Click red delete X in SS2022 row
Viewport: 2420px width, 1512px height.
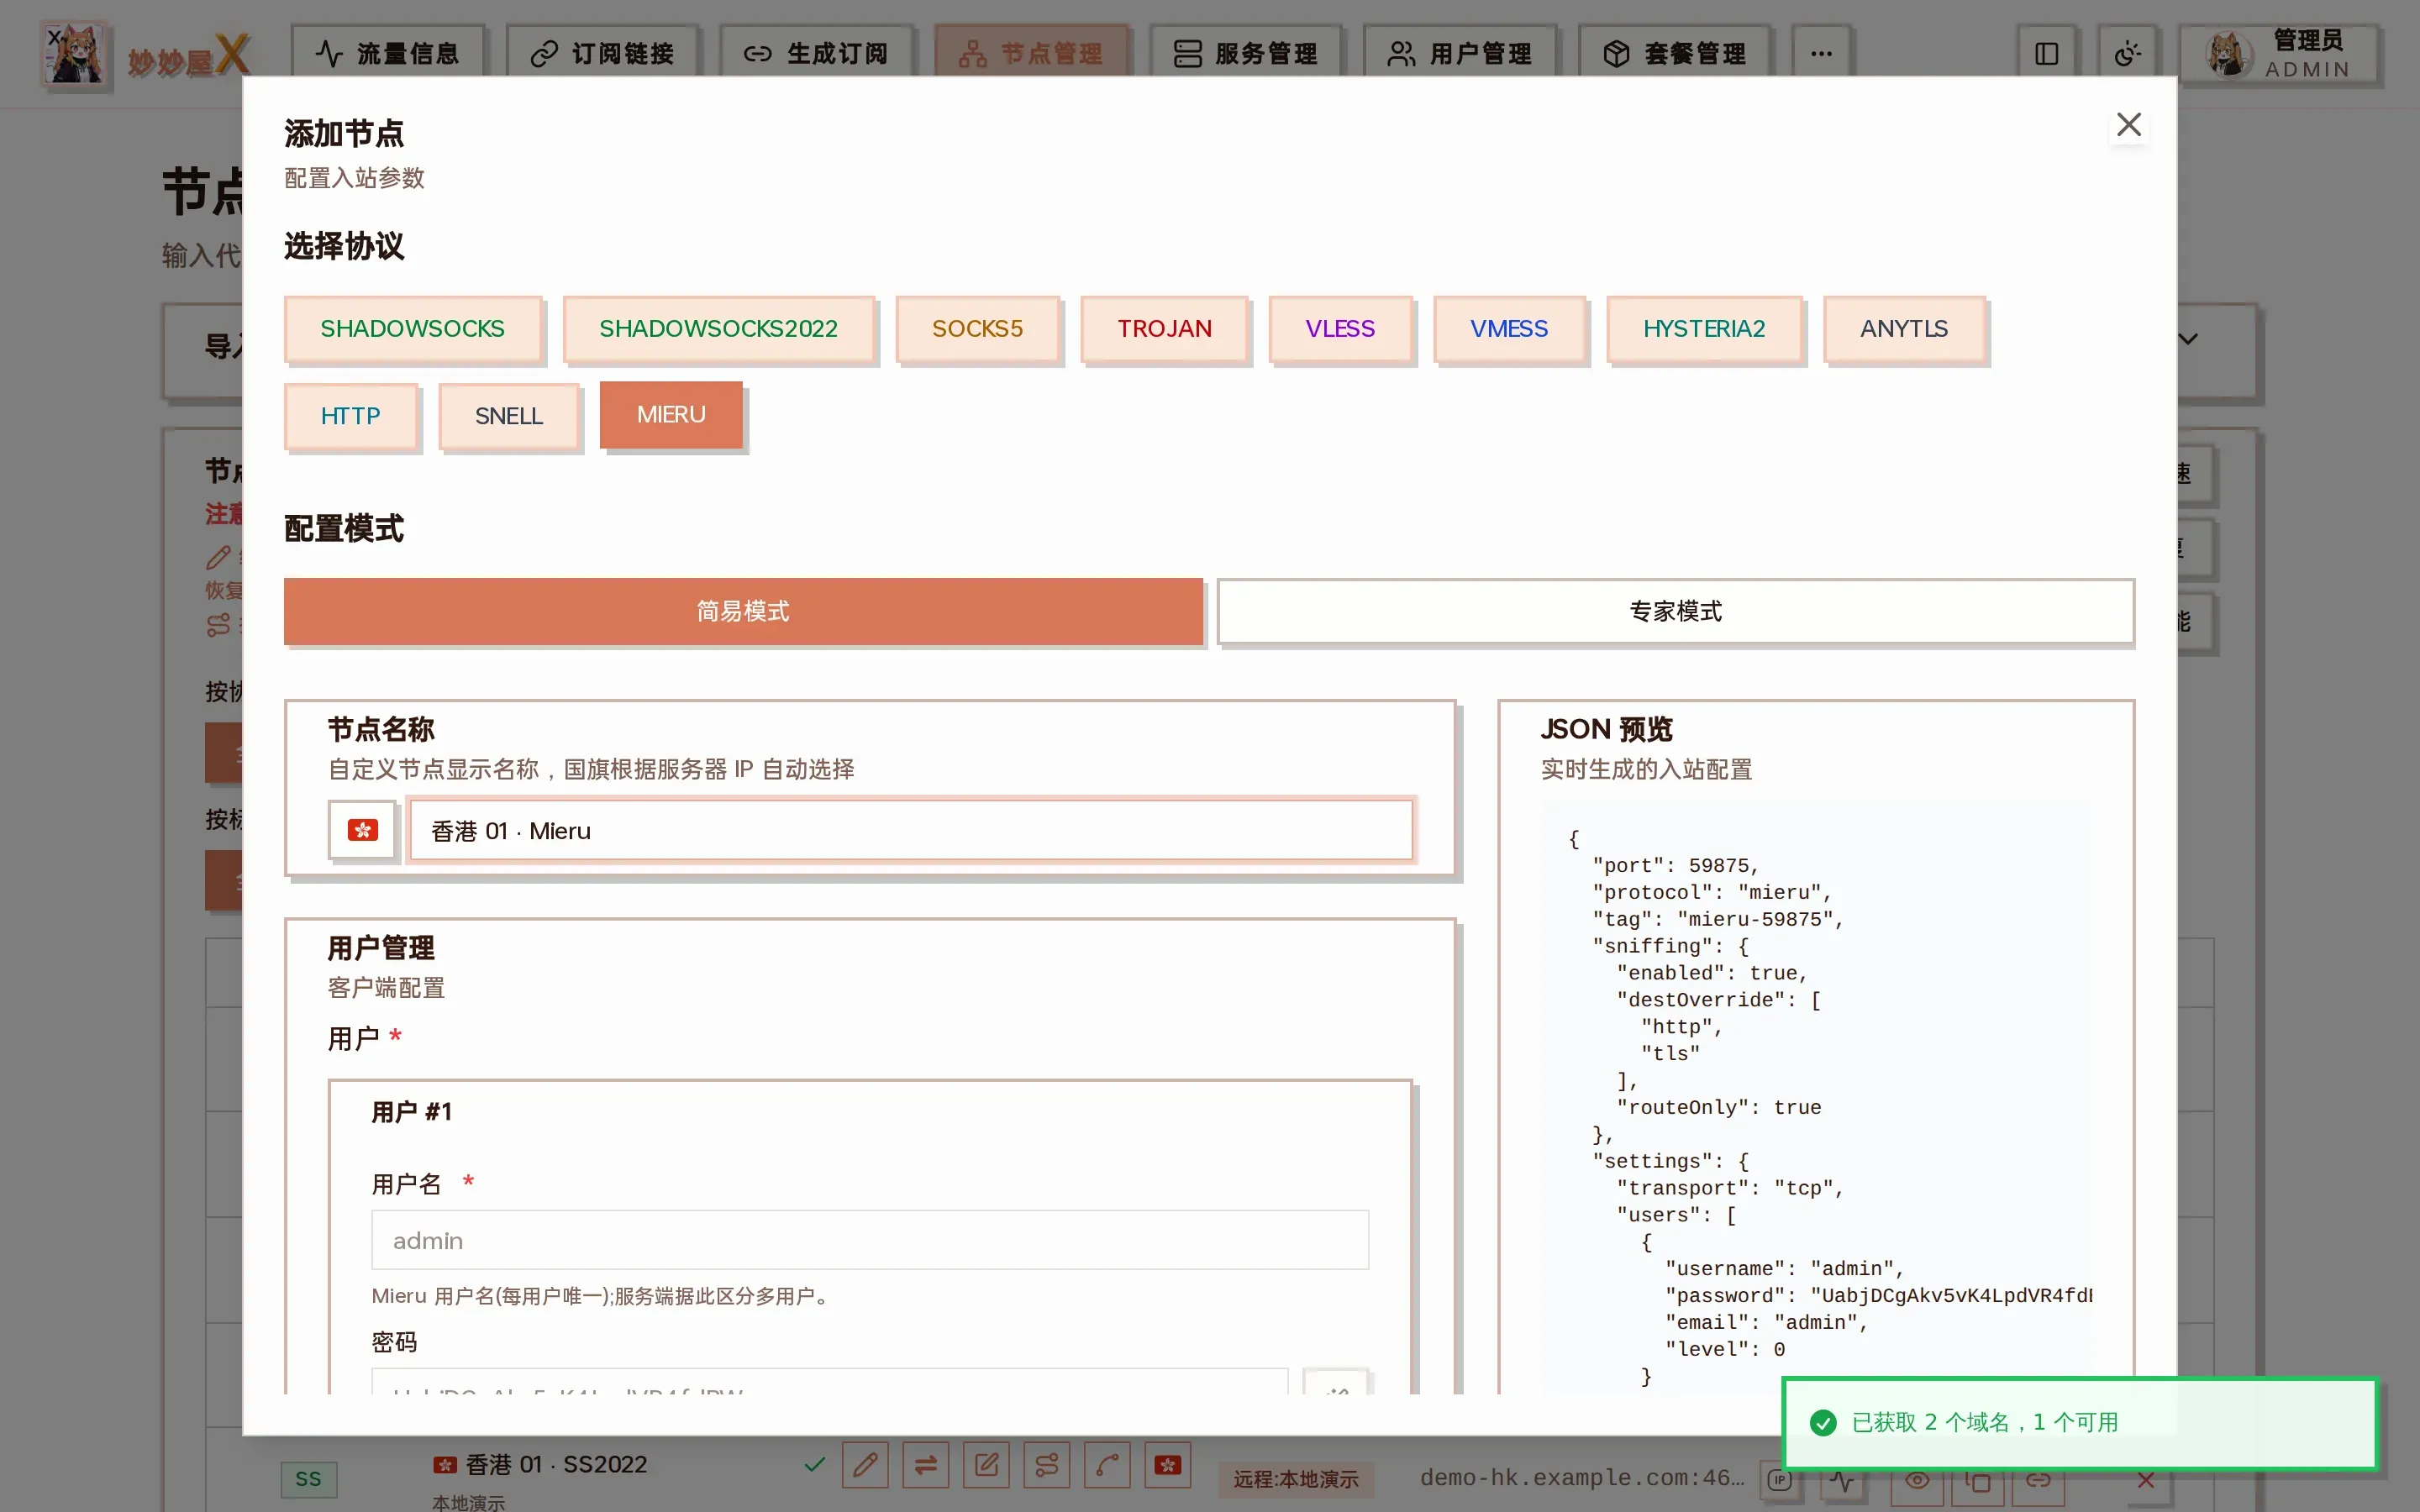(x=2146, y=1480)
